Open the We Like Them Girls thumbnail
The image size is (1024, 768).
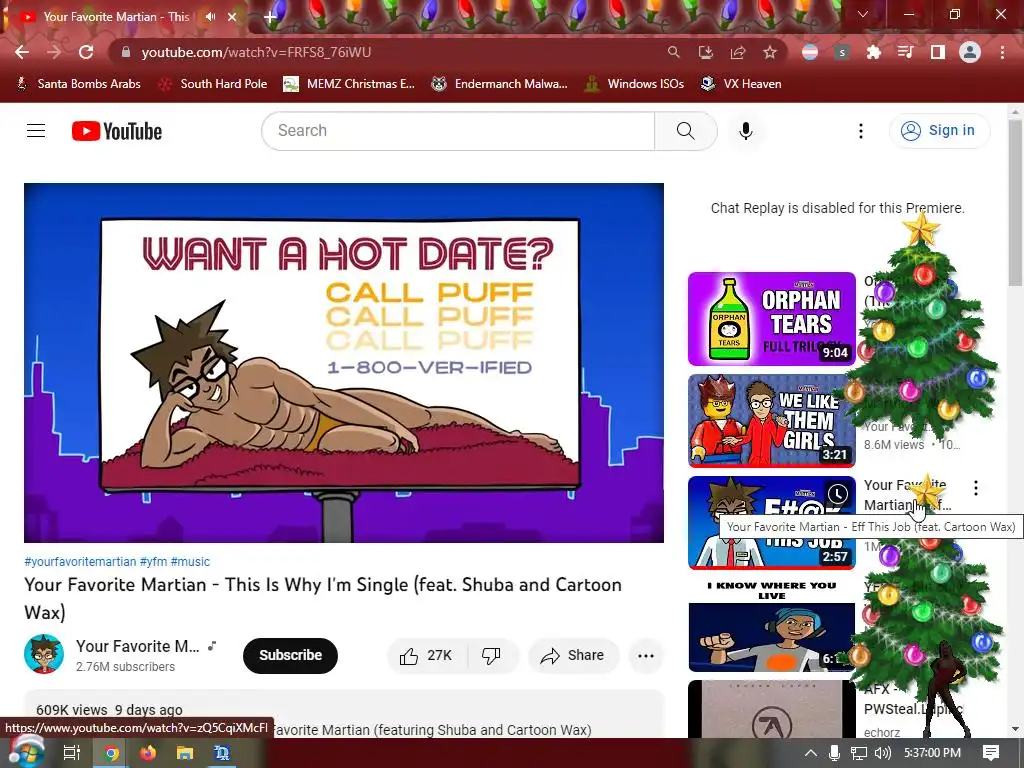771,421
